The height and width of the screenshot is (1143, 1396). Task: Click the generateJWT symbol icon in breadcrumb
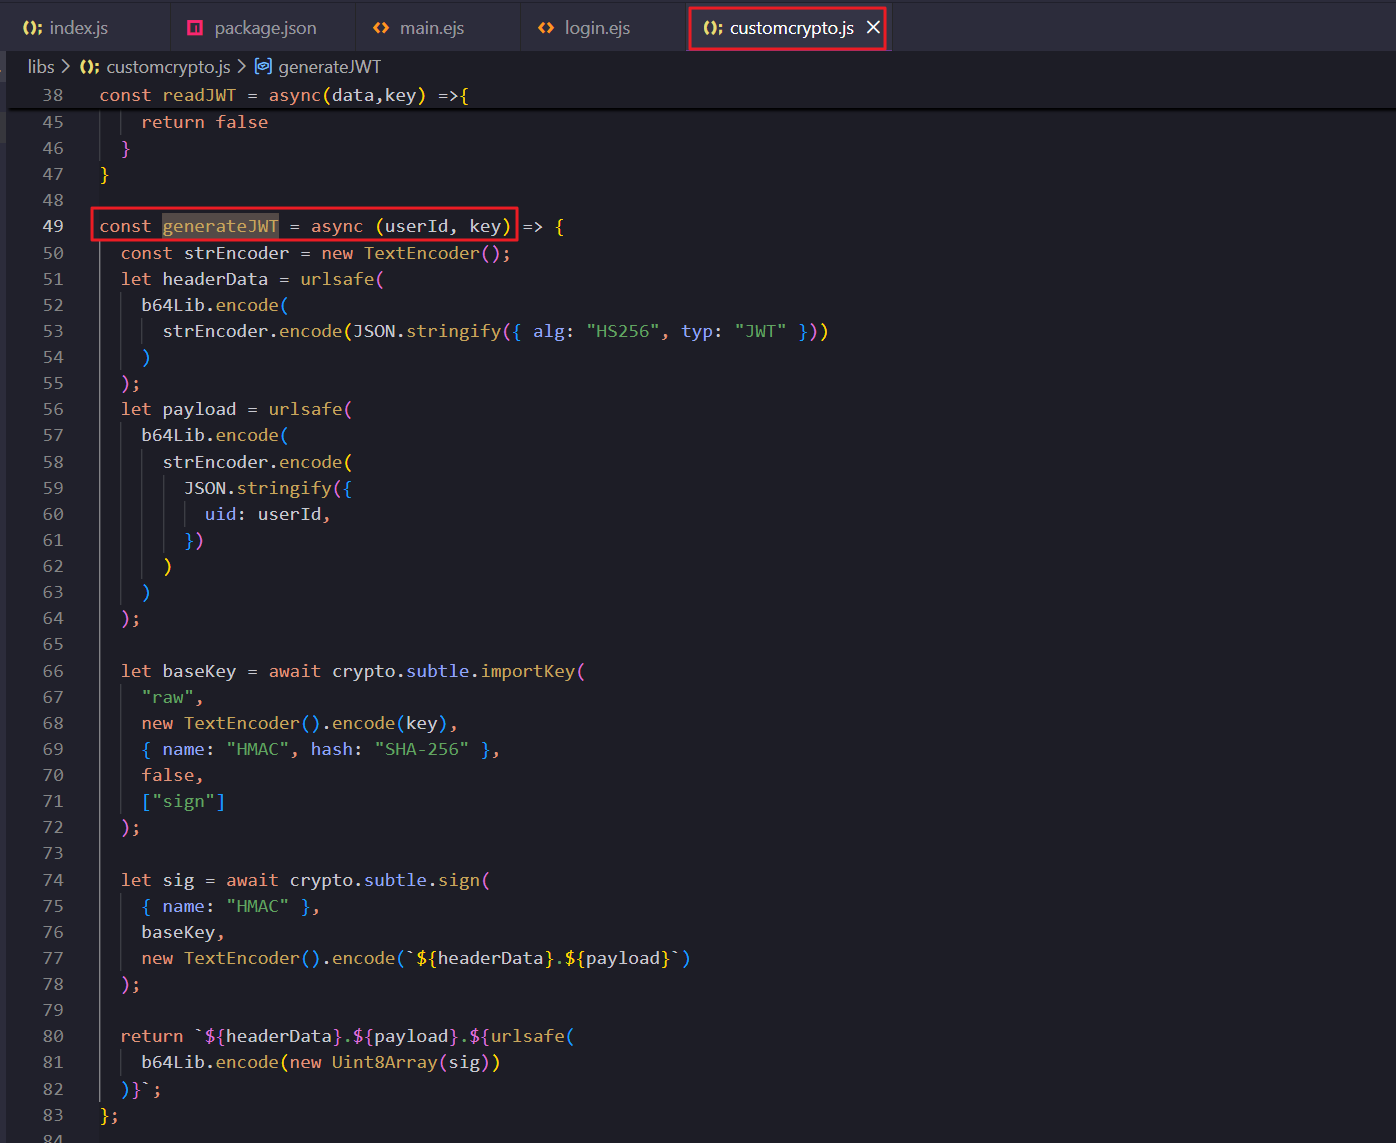click(x=263, y=67)
